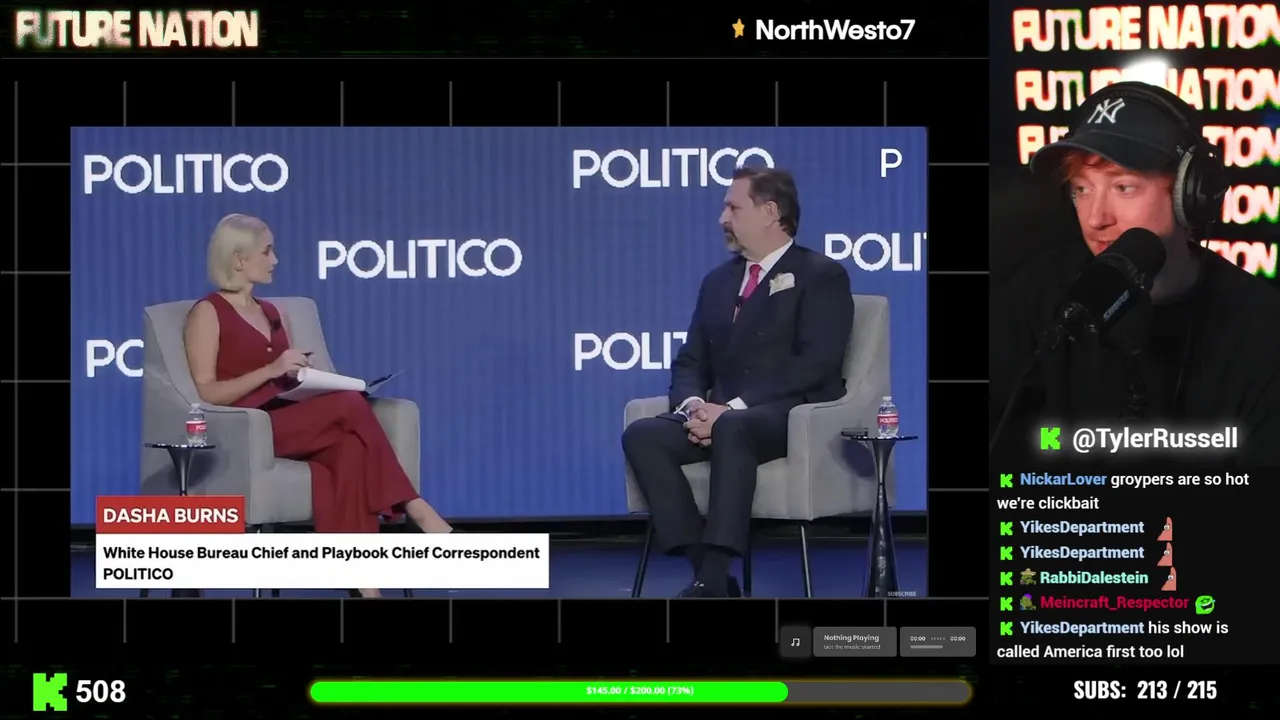The width and height of the screenshot is (1280, 720).
Task: Click the NorthWesto7 username at top
Action: pos(835,30)
